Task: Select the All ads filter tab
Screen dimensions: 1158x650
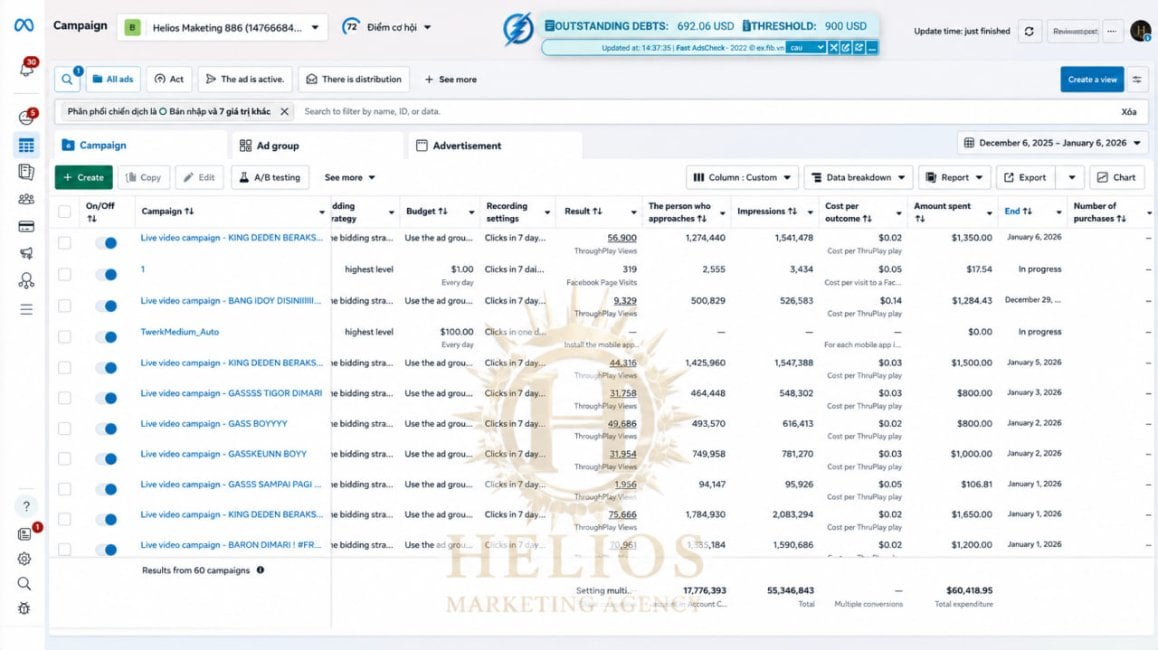Action: click(113, 79)
